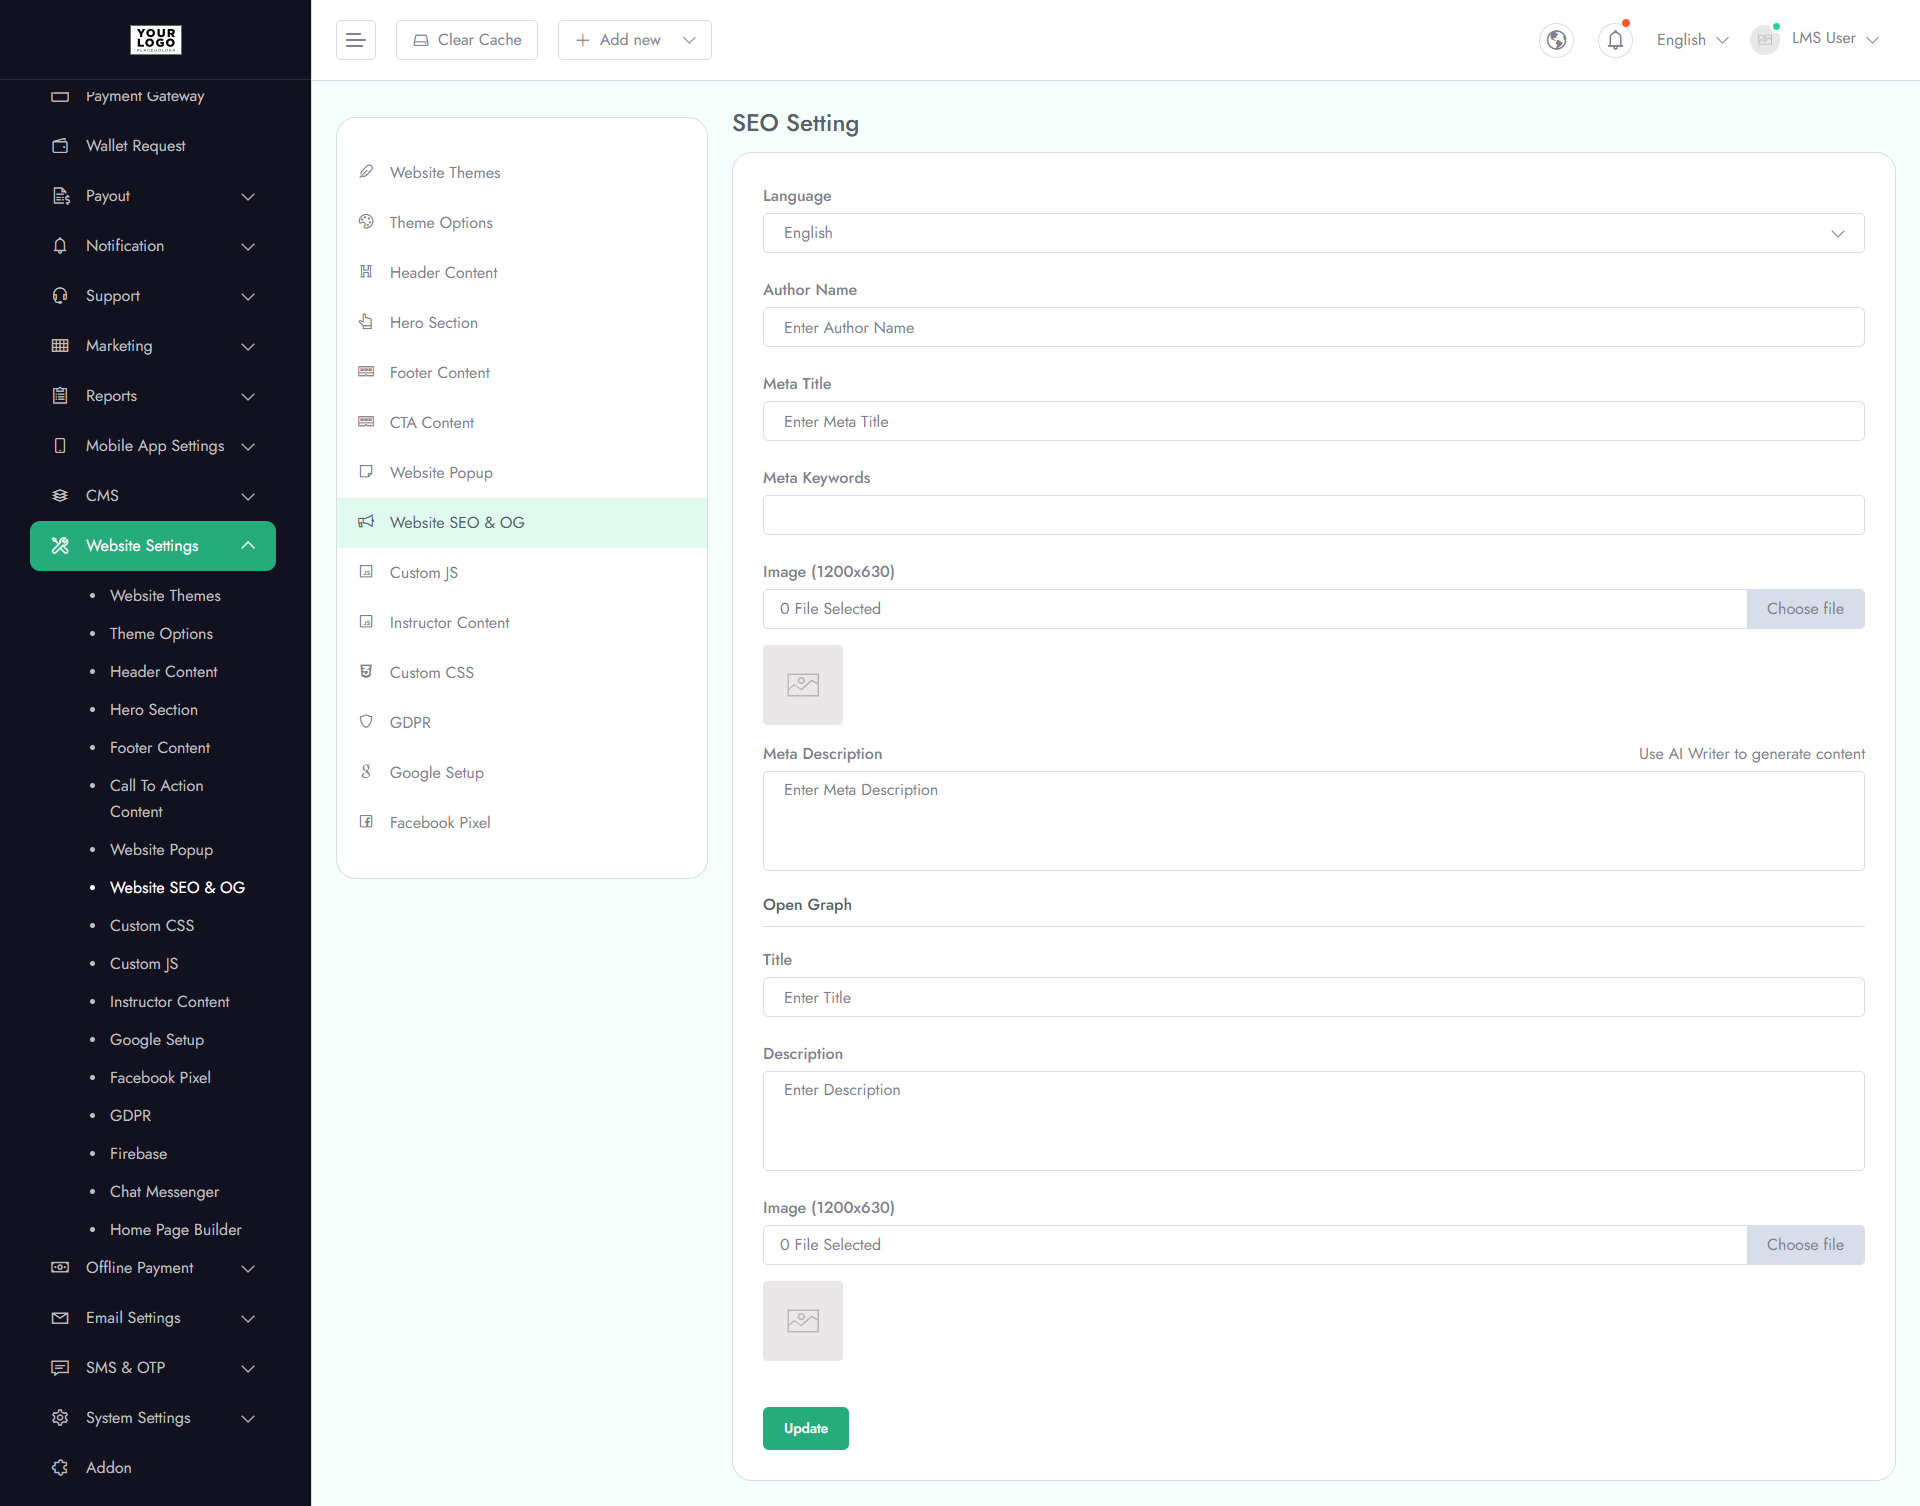The image size is (1920, 1506).
Task: Click the GDPR shield icon
Action: (x=366, y=722)
